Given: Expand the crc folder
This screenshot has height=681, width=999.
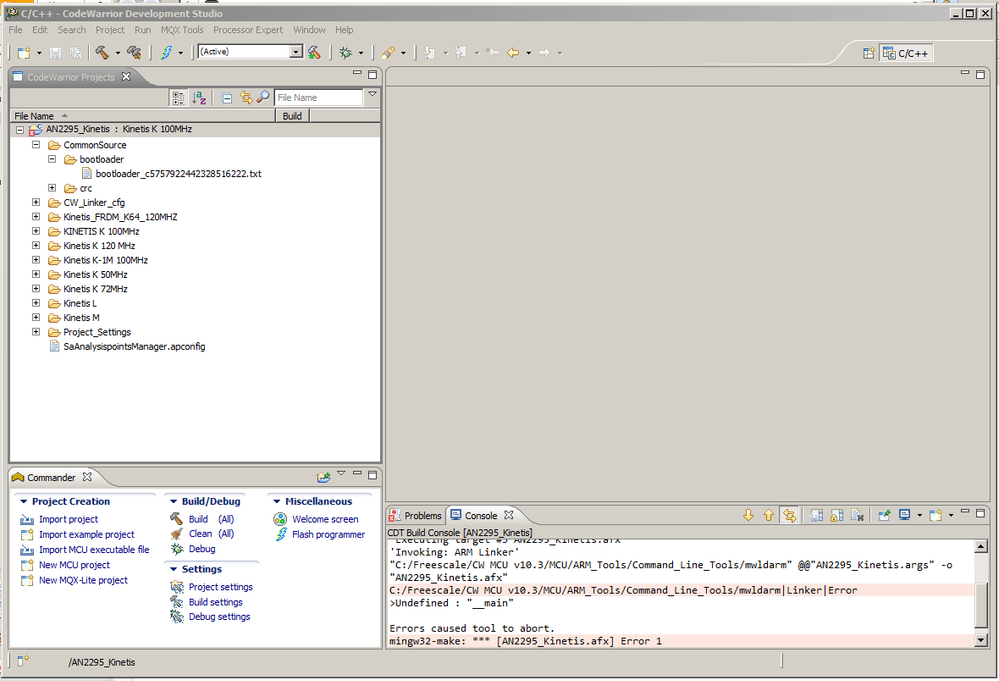Looking at the screenshot, I should (52, 188).
